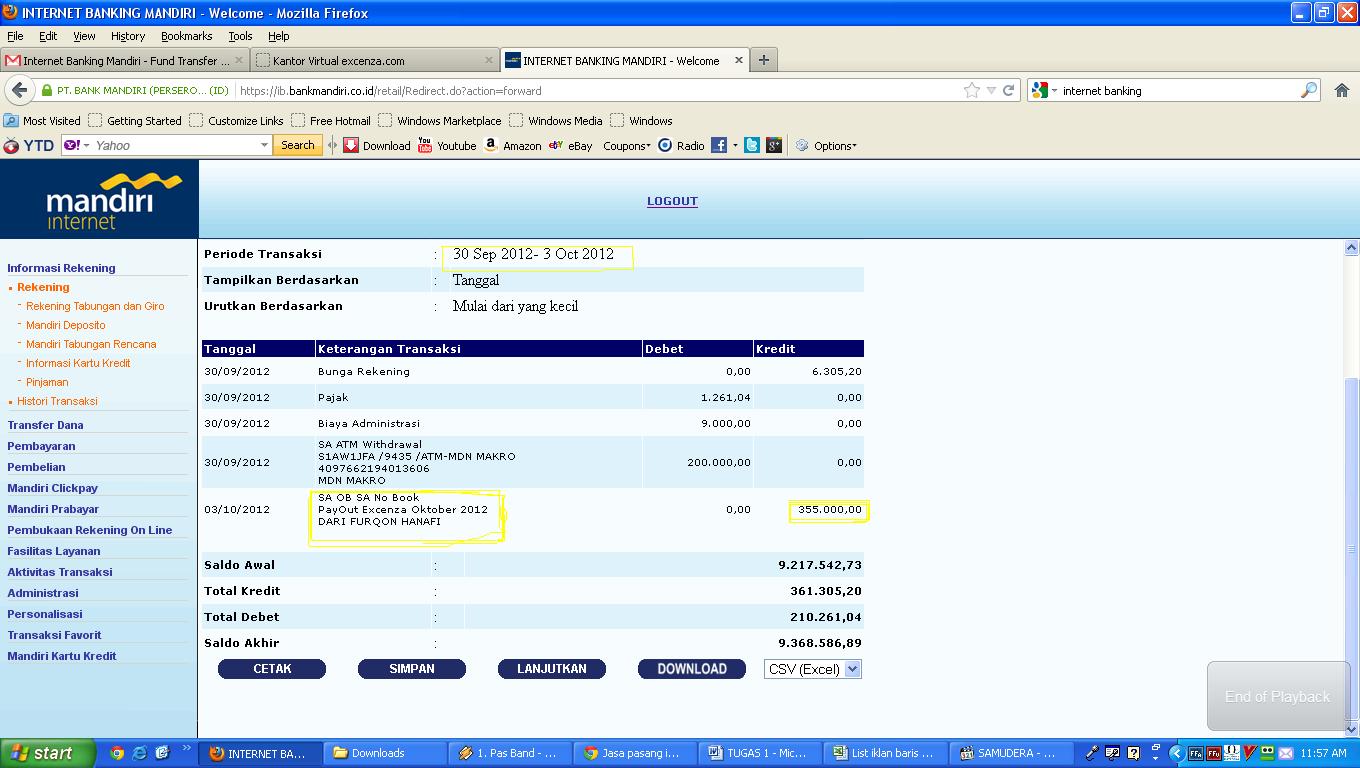Expand hidden system tray icons arrow

tap(1176, 753)
